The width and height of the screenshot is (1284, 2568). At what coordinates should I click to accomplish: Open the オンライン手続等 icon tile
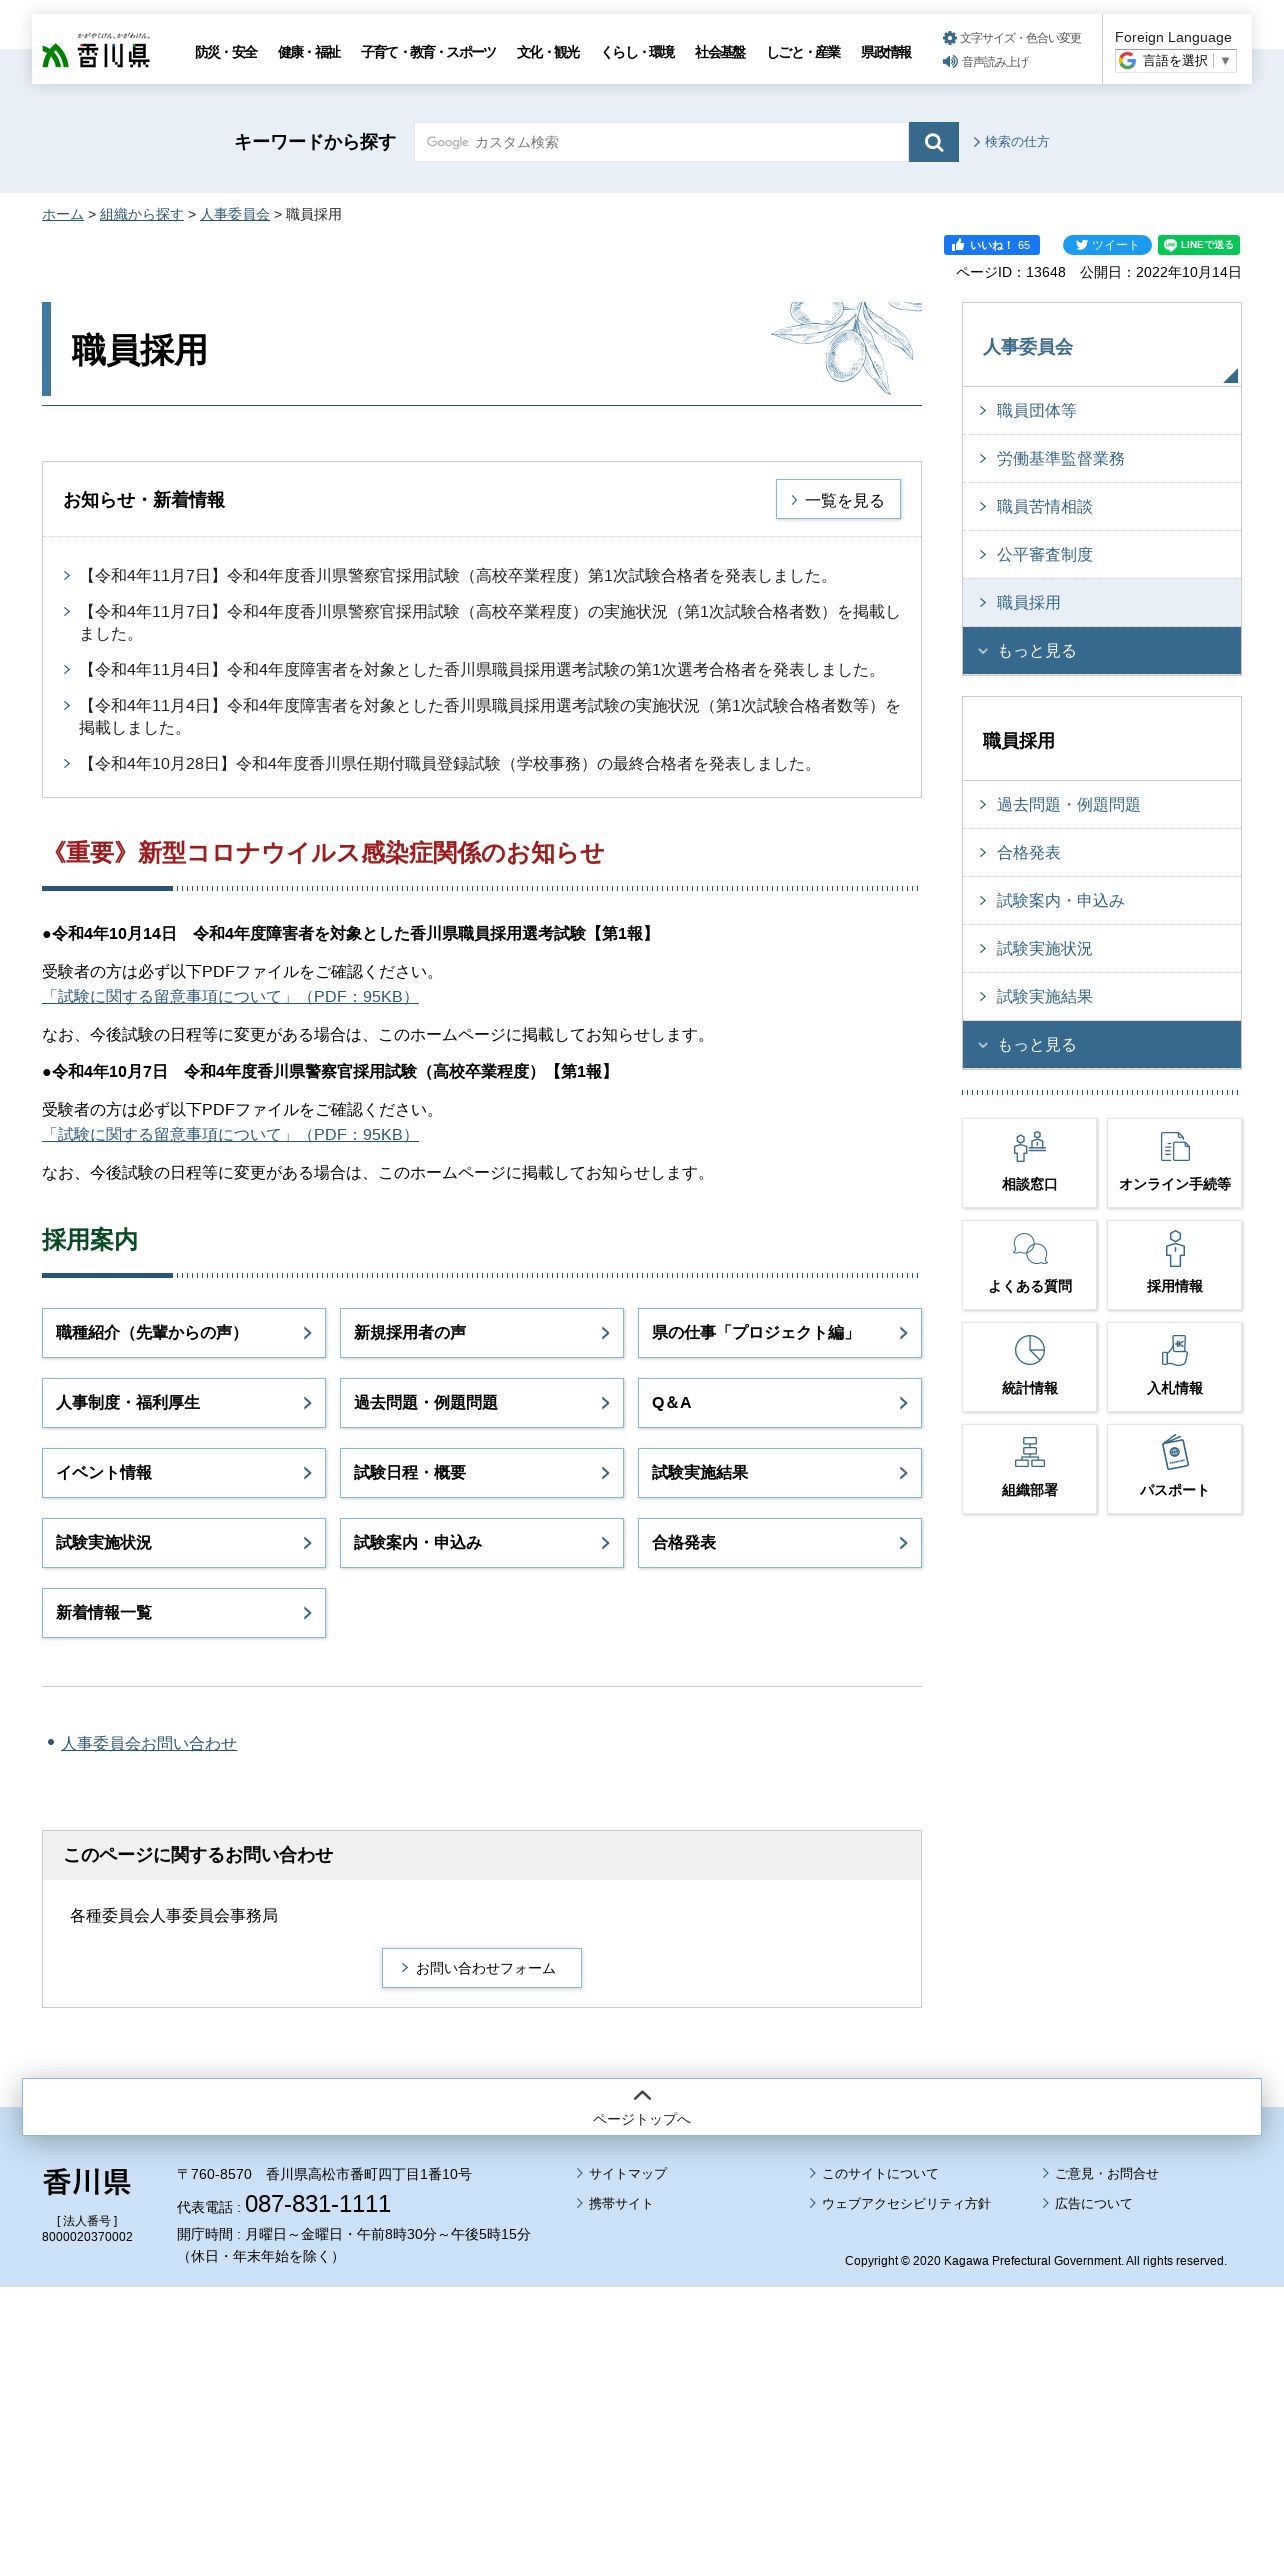pos(1174,1163)
